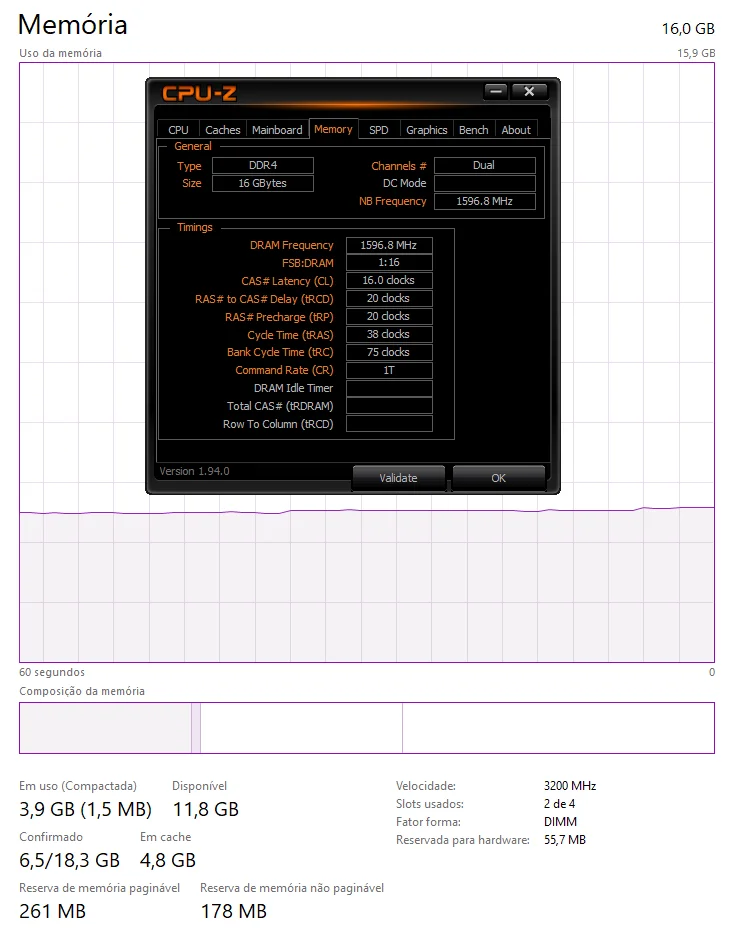Click the Reserva de memória não paginável label

292,888
